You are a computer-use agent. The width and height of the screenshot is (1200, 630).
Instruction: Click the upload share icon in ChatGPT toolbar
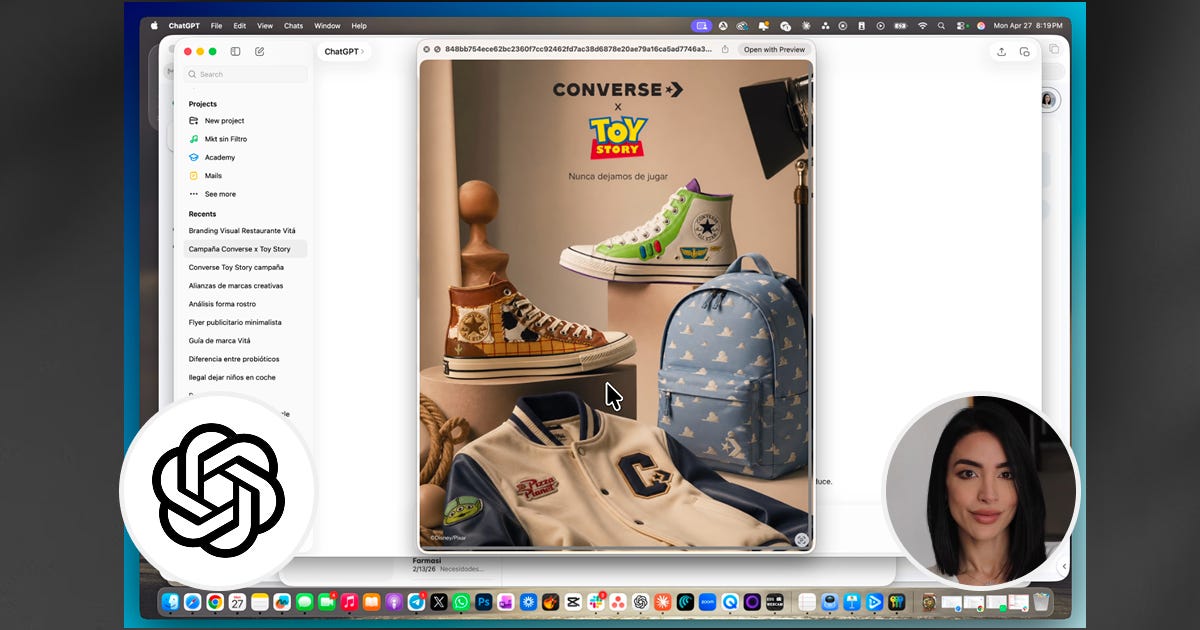click(1001, 51)
